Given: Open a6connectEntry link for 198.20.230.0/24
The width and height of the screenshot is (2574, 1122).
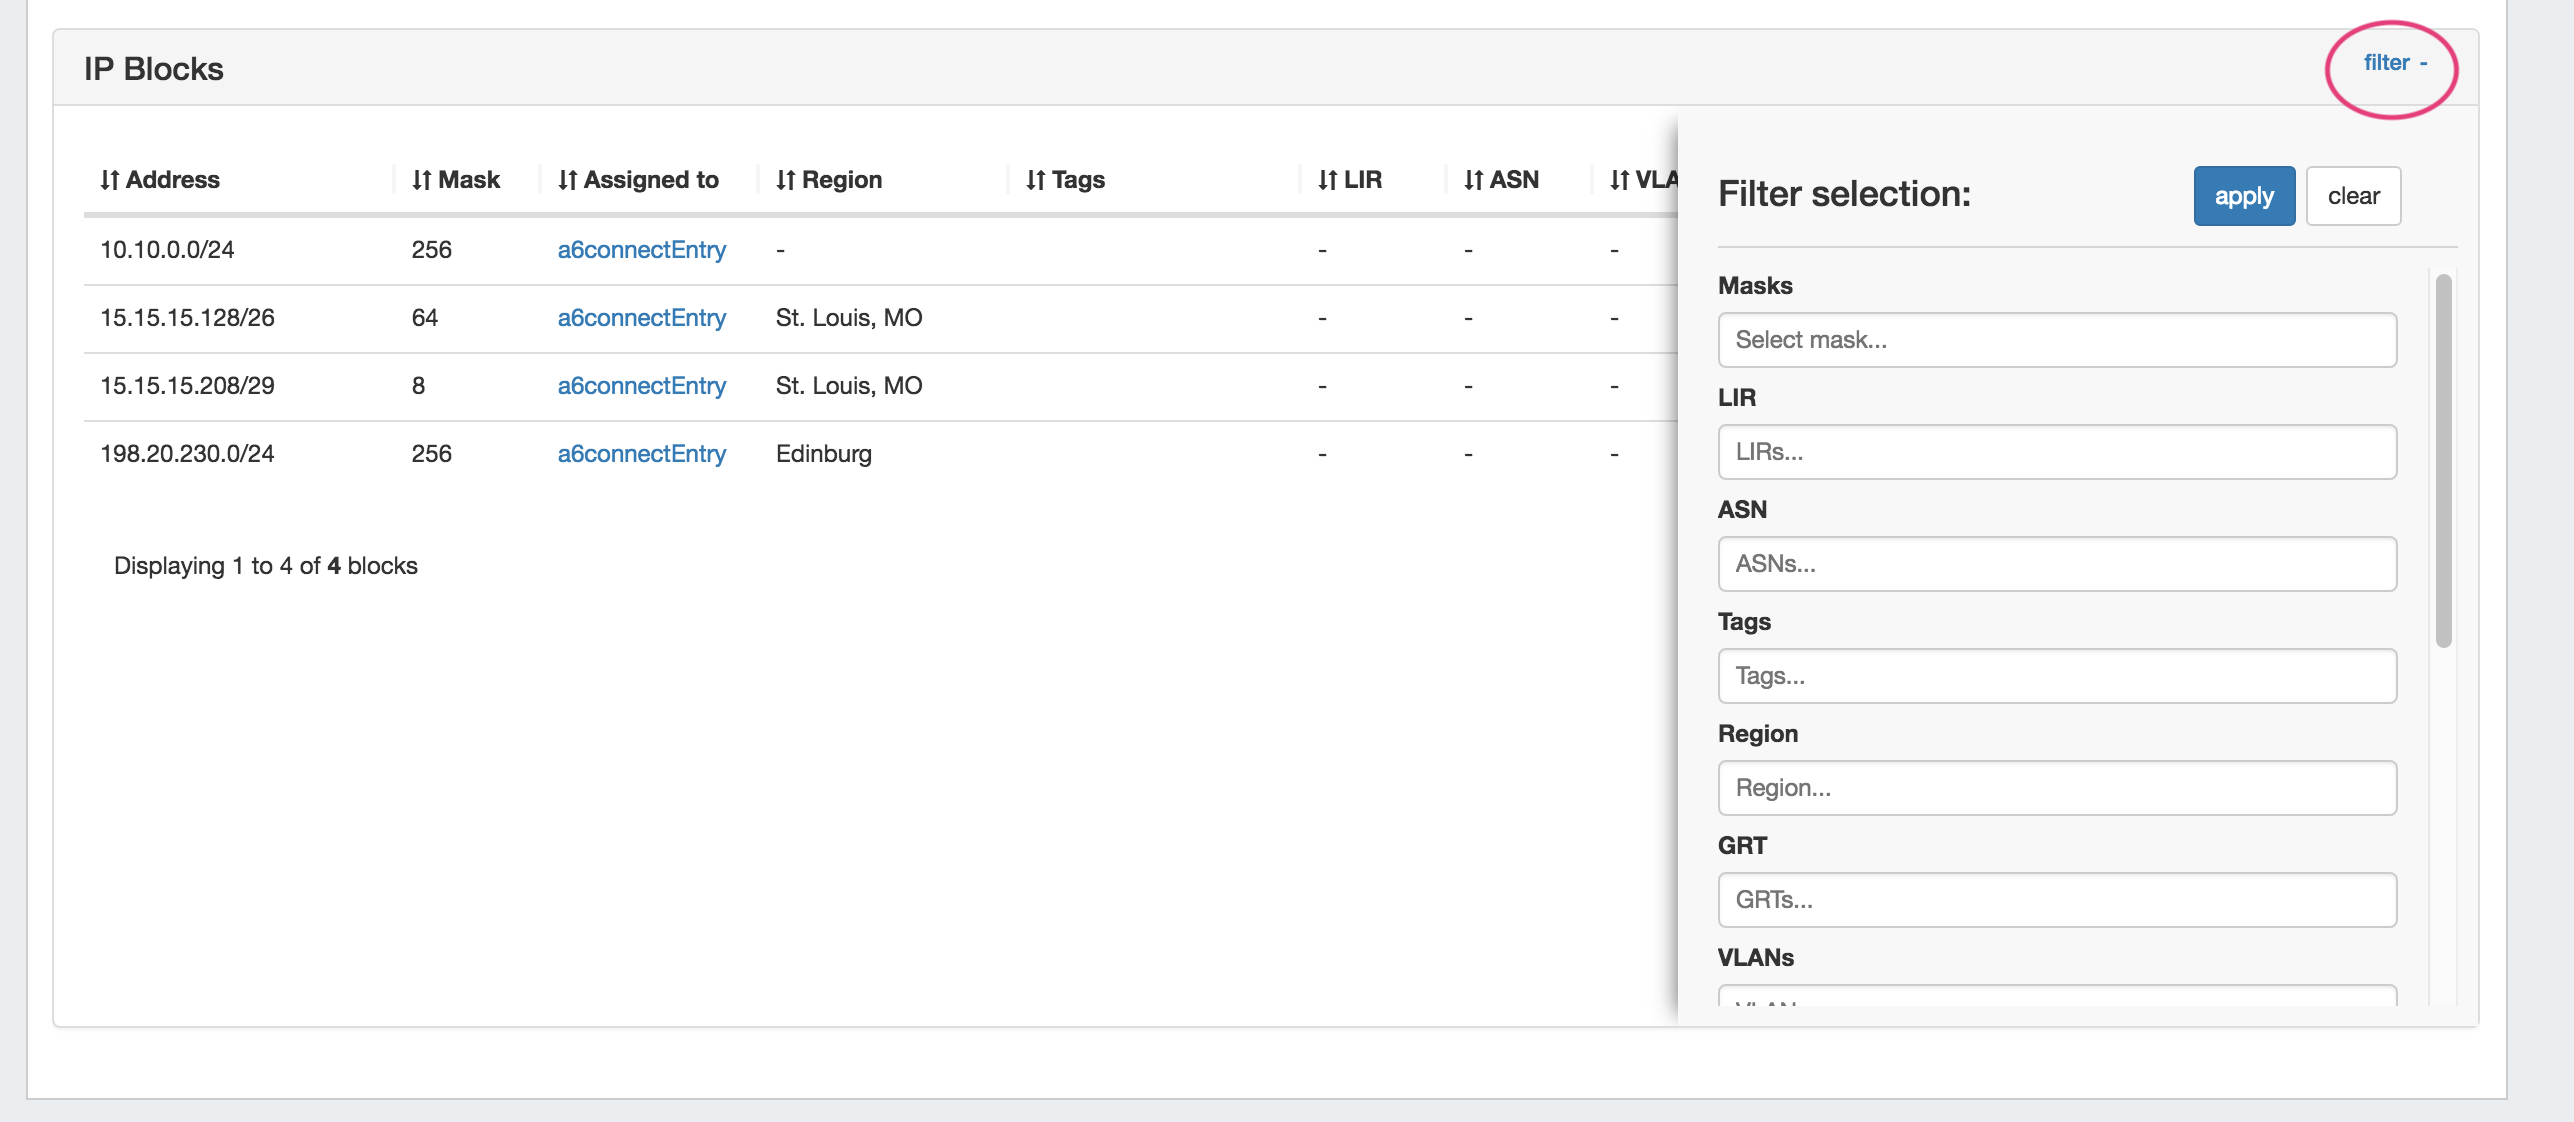Looking at the screenshot, I should click(x=641, y=454).
